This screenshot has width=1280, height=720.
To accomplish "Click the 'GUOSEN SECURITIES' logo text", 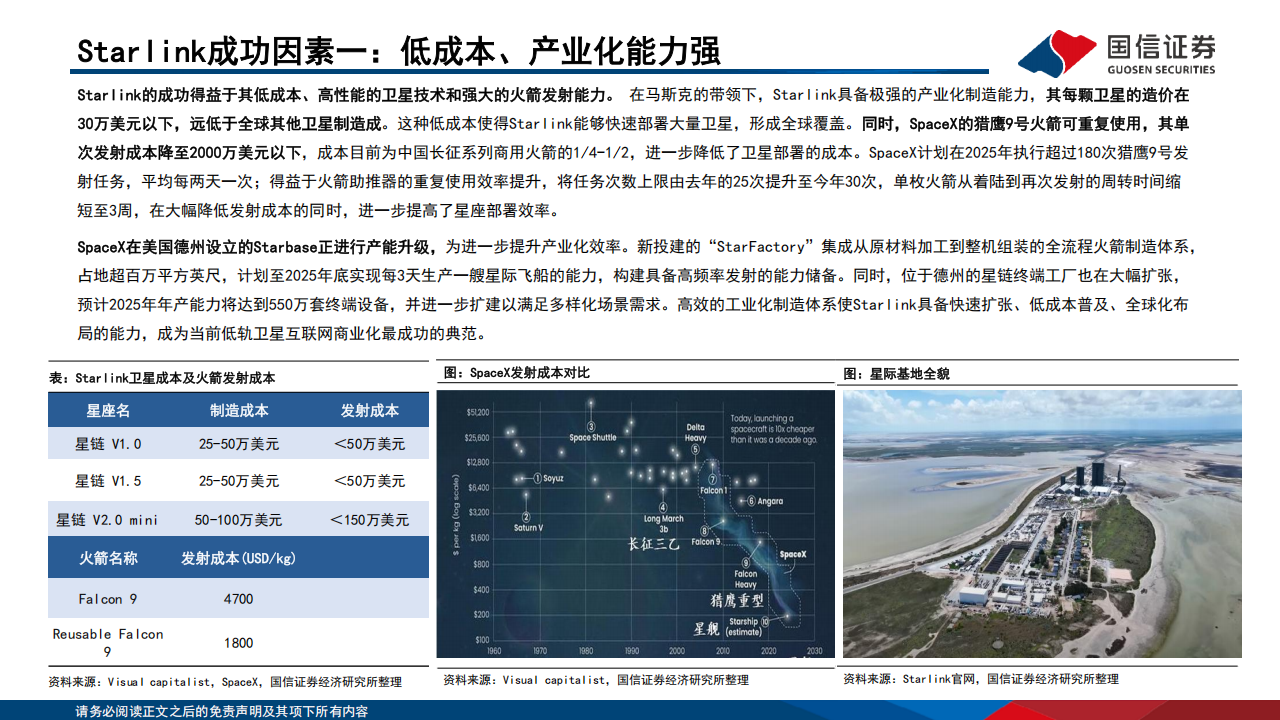I will [x=1161, y=70].
